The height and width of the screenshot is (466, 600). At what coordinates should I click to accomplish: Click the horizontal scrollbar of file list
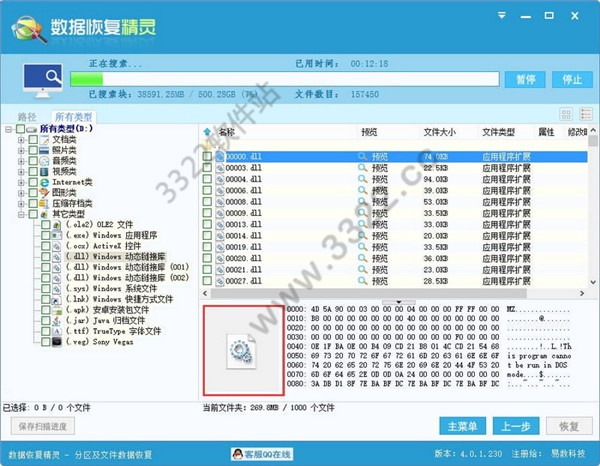(x=369, y=293)
